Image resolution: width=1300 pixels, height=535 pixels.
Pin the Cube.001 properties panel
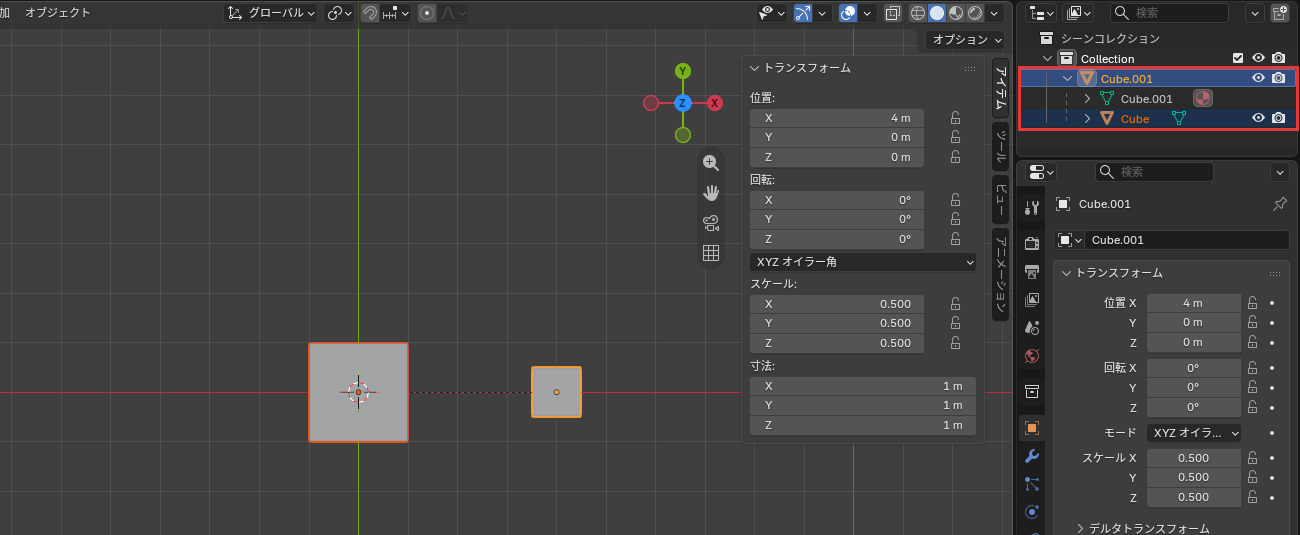pyautogui.click(x=1279, y=204)
